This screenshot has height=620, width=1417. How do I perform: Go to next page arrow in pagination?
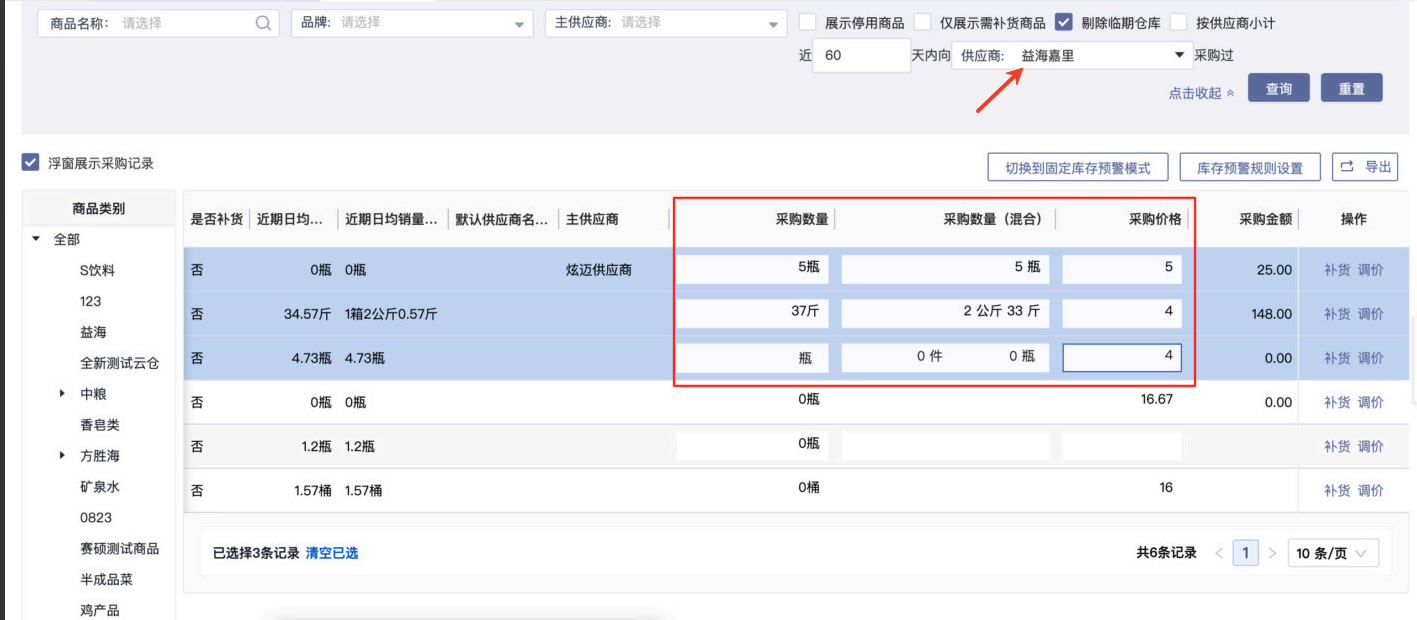tap(1272, 553)
